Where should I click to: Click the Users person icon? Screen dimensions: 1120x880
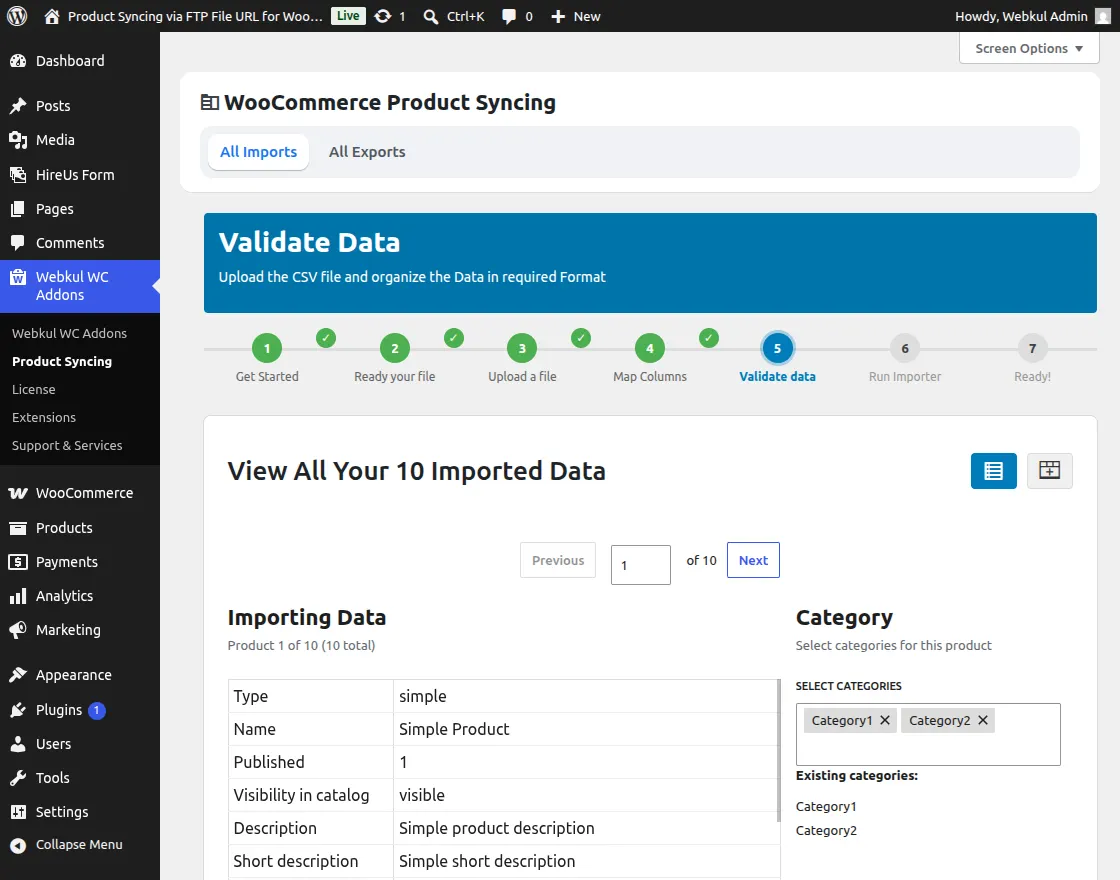pos(18,744)
